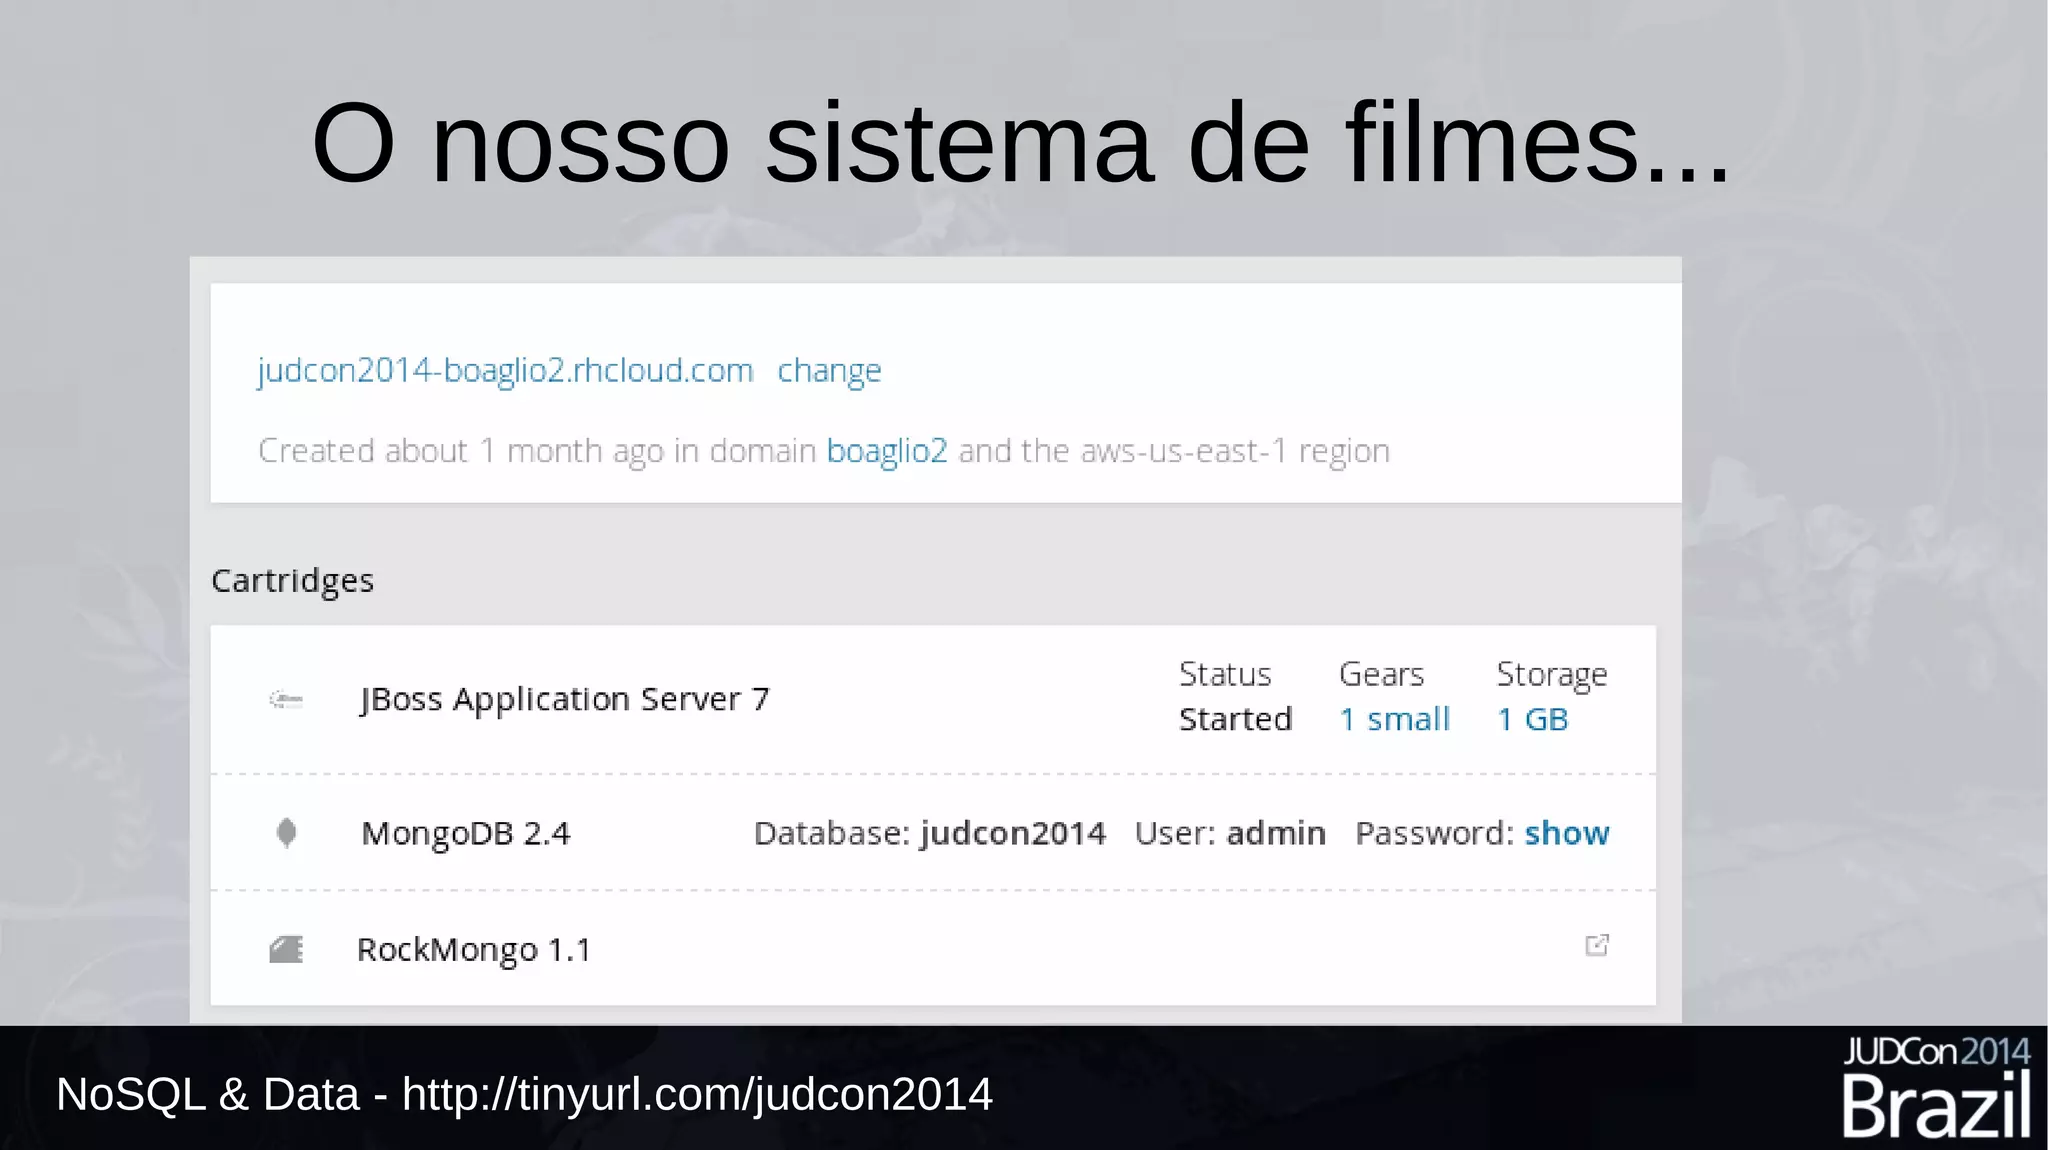2048x1150 pixels.
Task: Click the 'Gears' column label
Action: (x=1381, y=674)
